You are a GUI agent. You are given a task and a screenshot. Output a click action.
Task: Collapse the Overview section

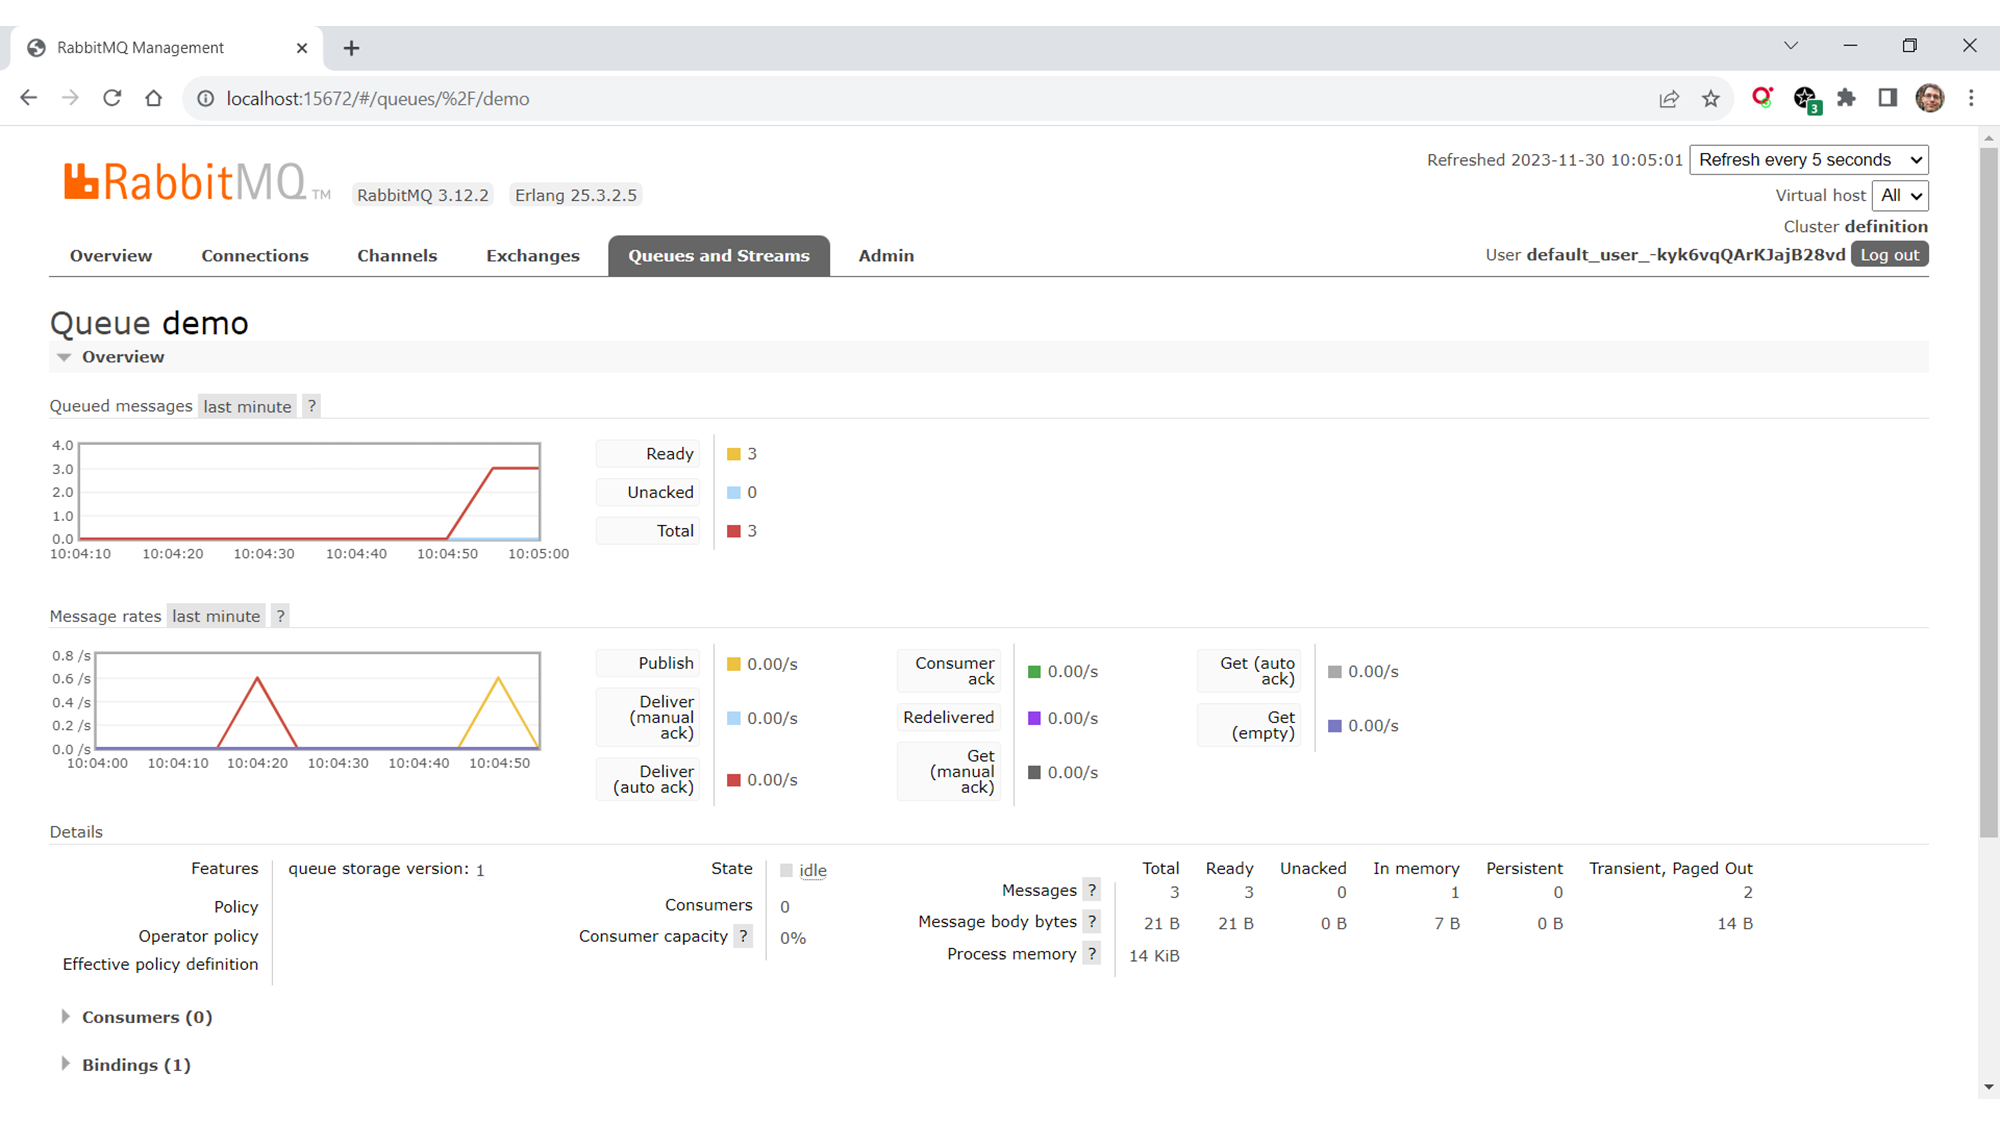[x=122, y=357]
